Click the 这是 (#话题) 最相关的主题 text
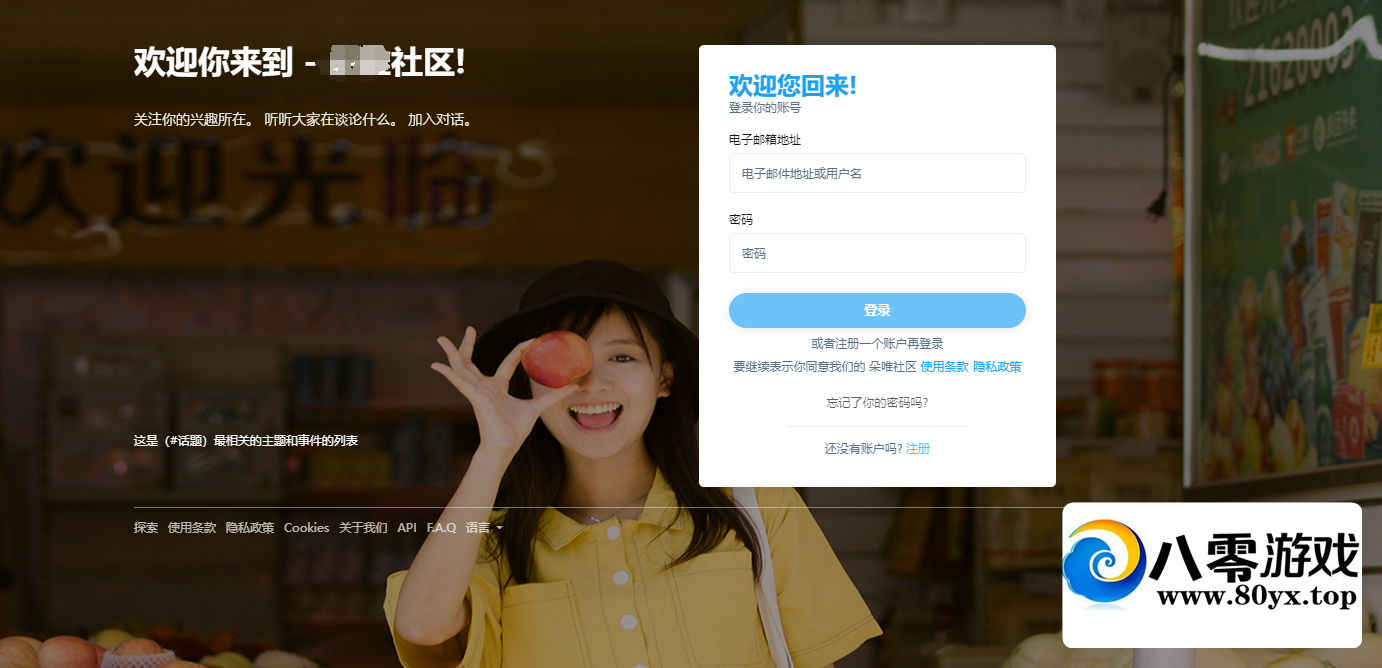 246,441
